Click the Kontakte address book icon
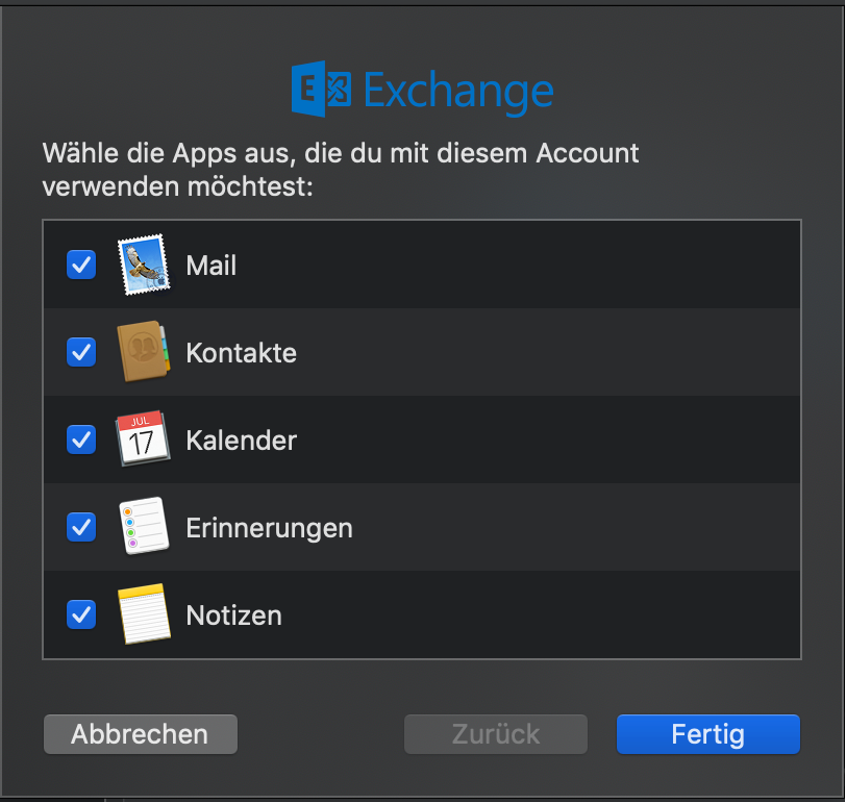Screen dimensions: 845x802 click(143, 352)
